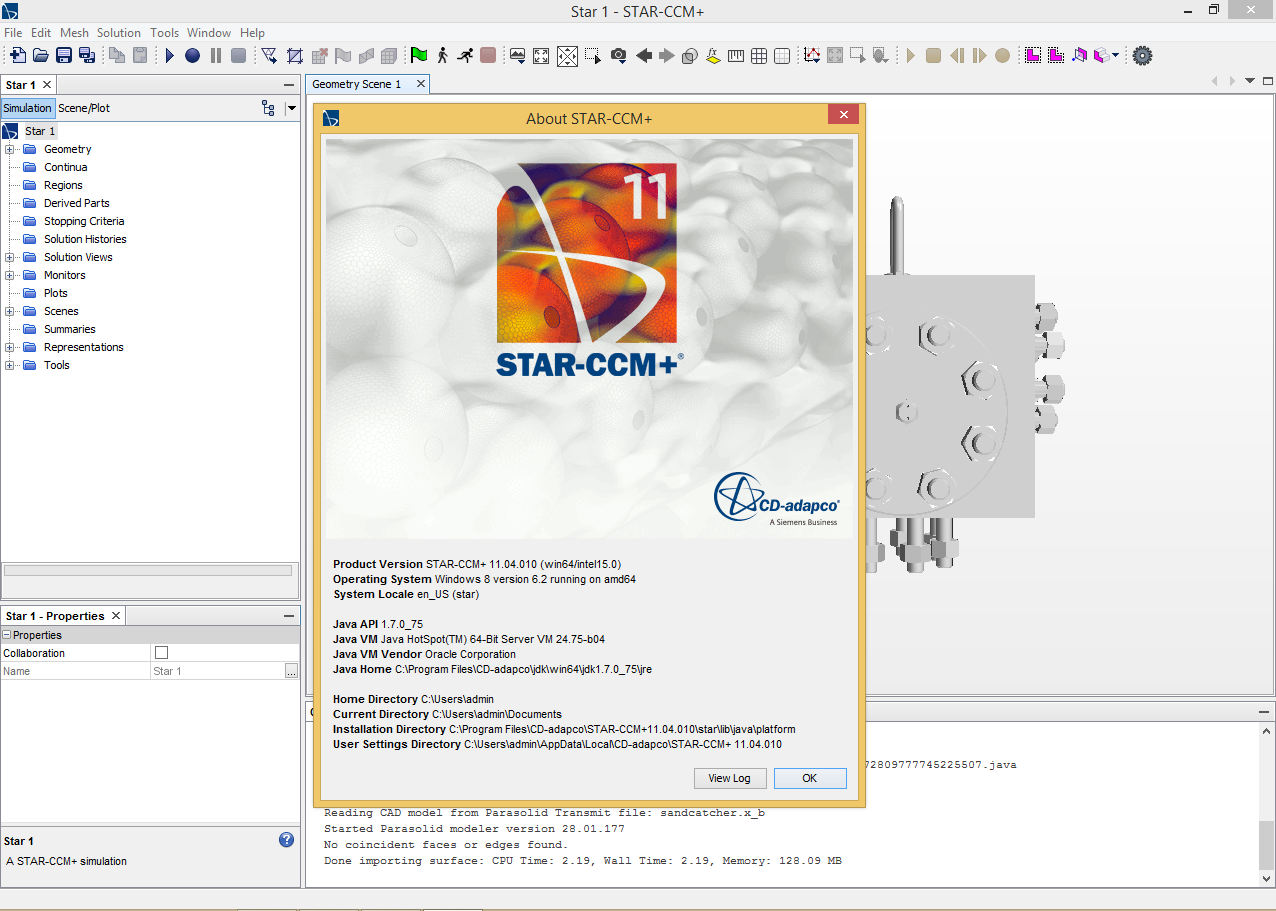Screen dimensions: 1276x911
Task: Click the Pause Macro toolbar icon
Action: 215,56
